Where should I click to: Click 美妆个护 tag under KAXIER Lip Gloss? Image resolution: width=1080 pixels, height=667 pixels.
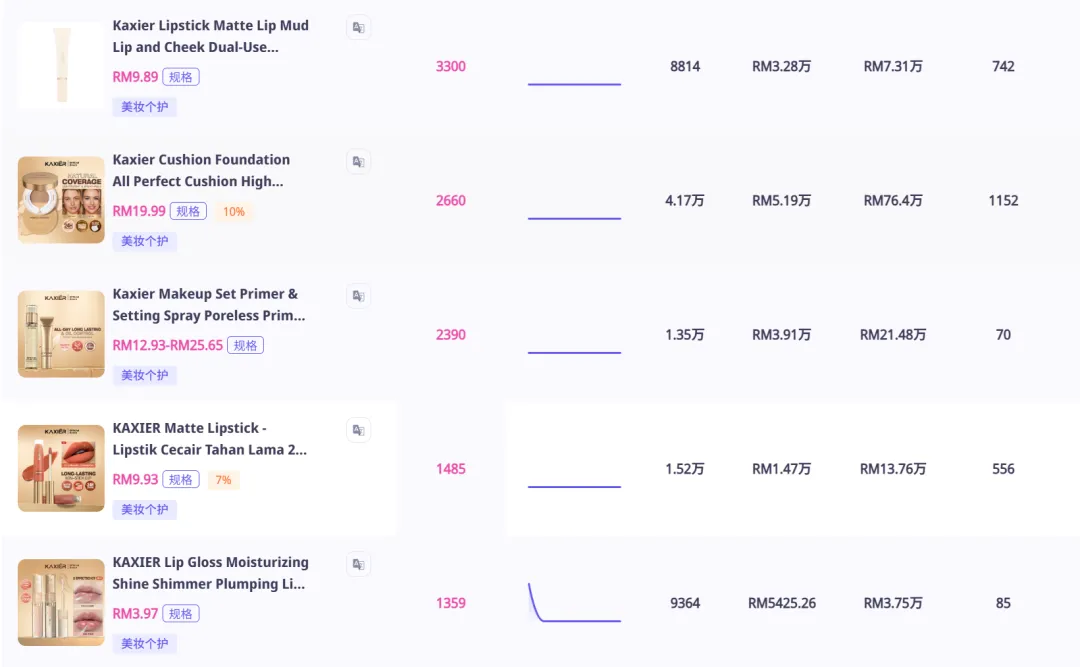click(145, 644)
